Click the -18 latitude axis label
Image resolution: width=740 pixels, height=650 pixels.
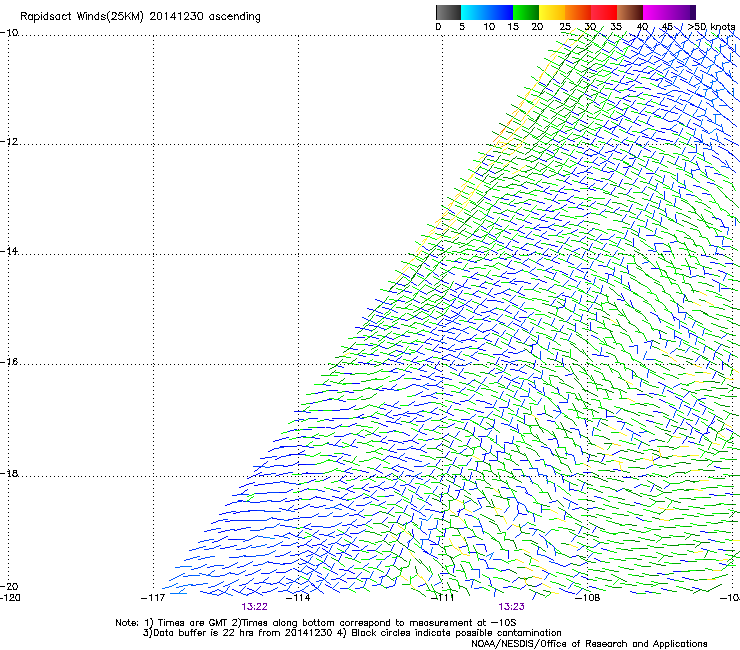click(x=9, y=473)
